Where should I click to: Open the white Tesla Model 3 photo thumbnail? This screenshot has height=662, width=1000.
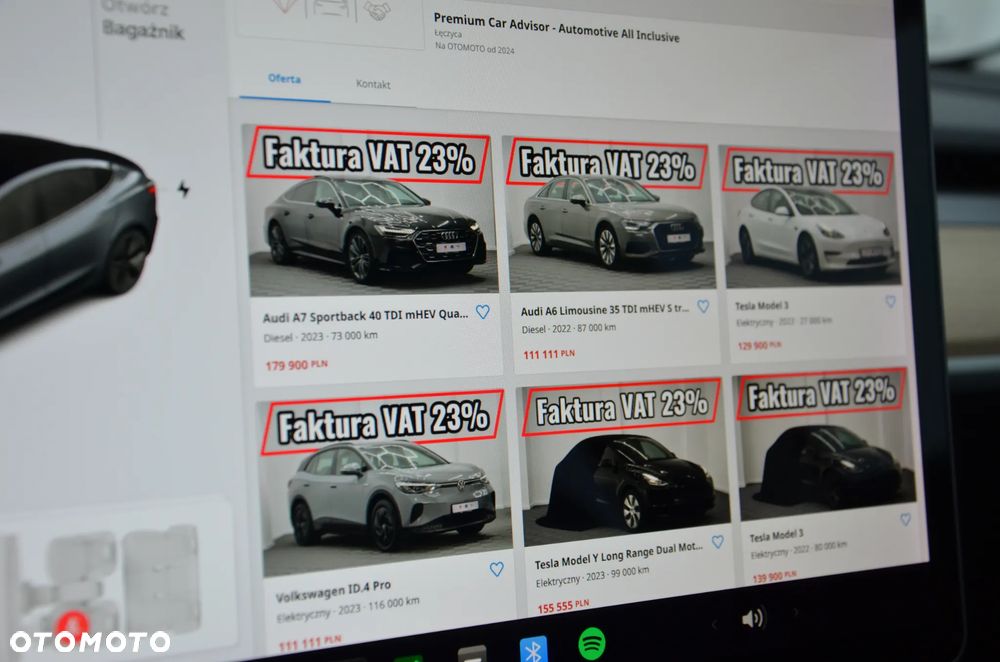[809, 217]
